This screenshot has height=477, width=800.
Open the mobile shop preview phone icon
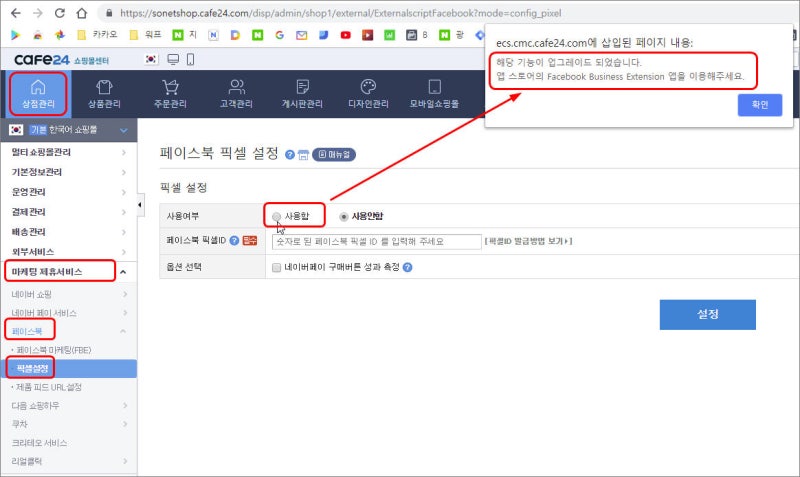pyautogui.click(x=190, y=60)
